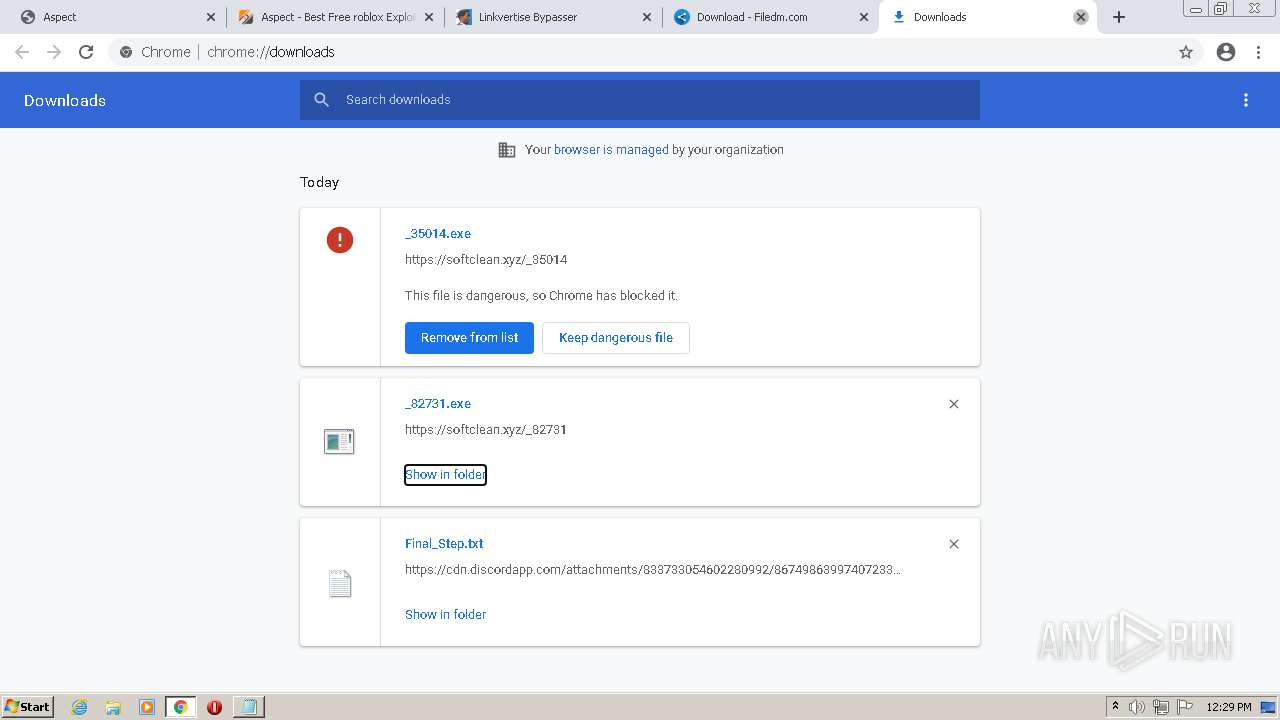Screen dimensions: 1280x720
Task: Click Keep dangerous file button
Action: [x=616, y=338]
